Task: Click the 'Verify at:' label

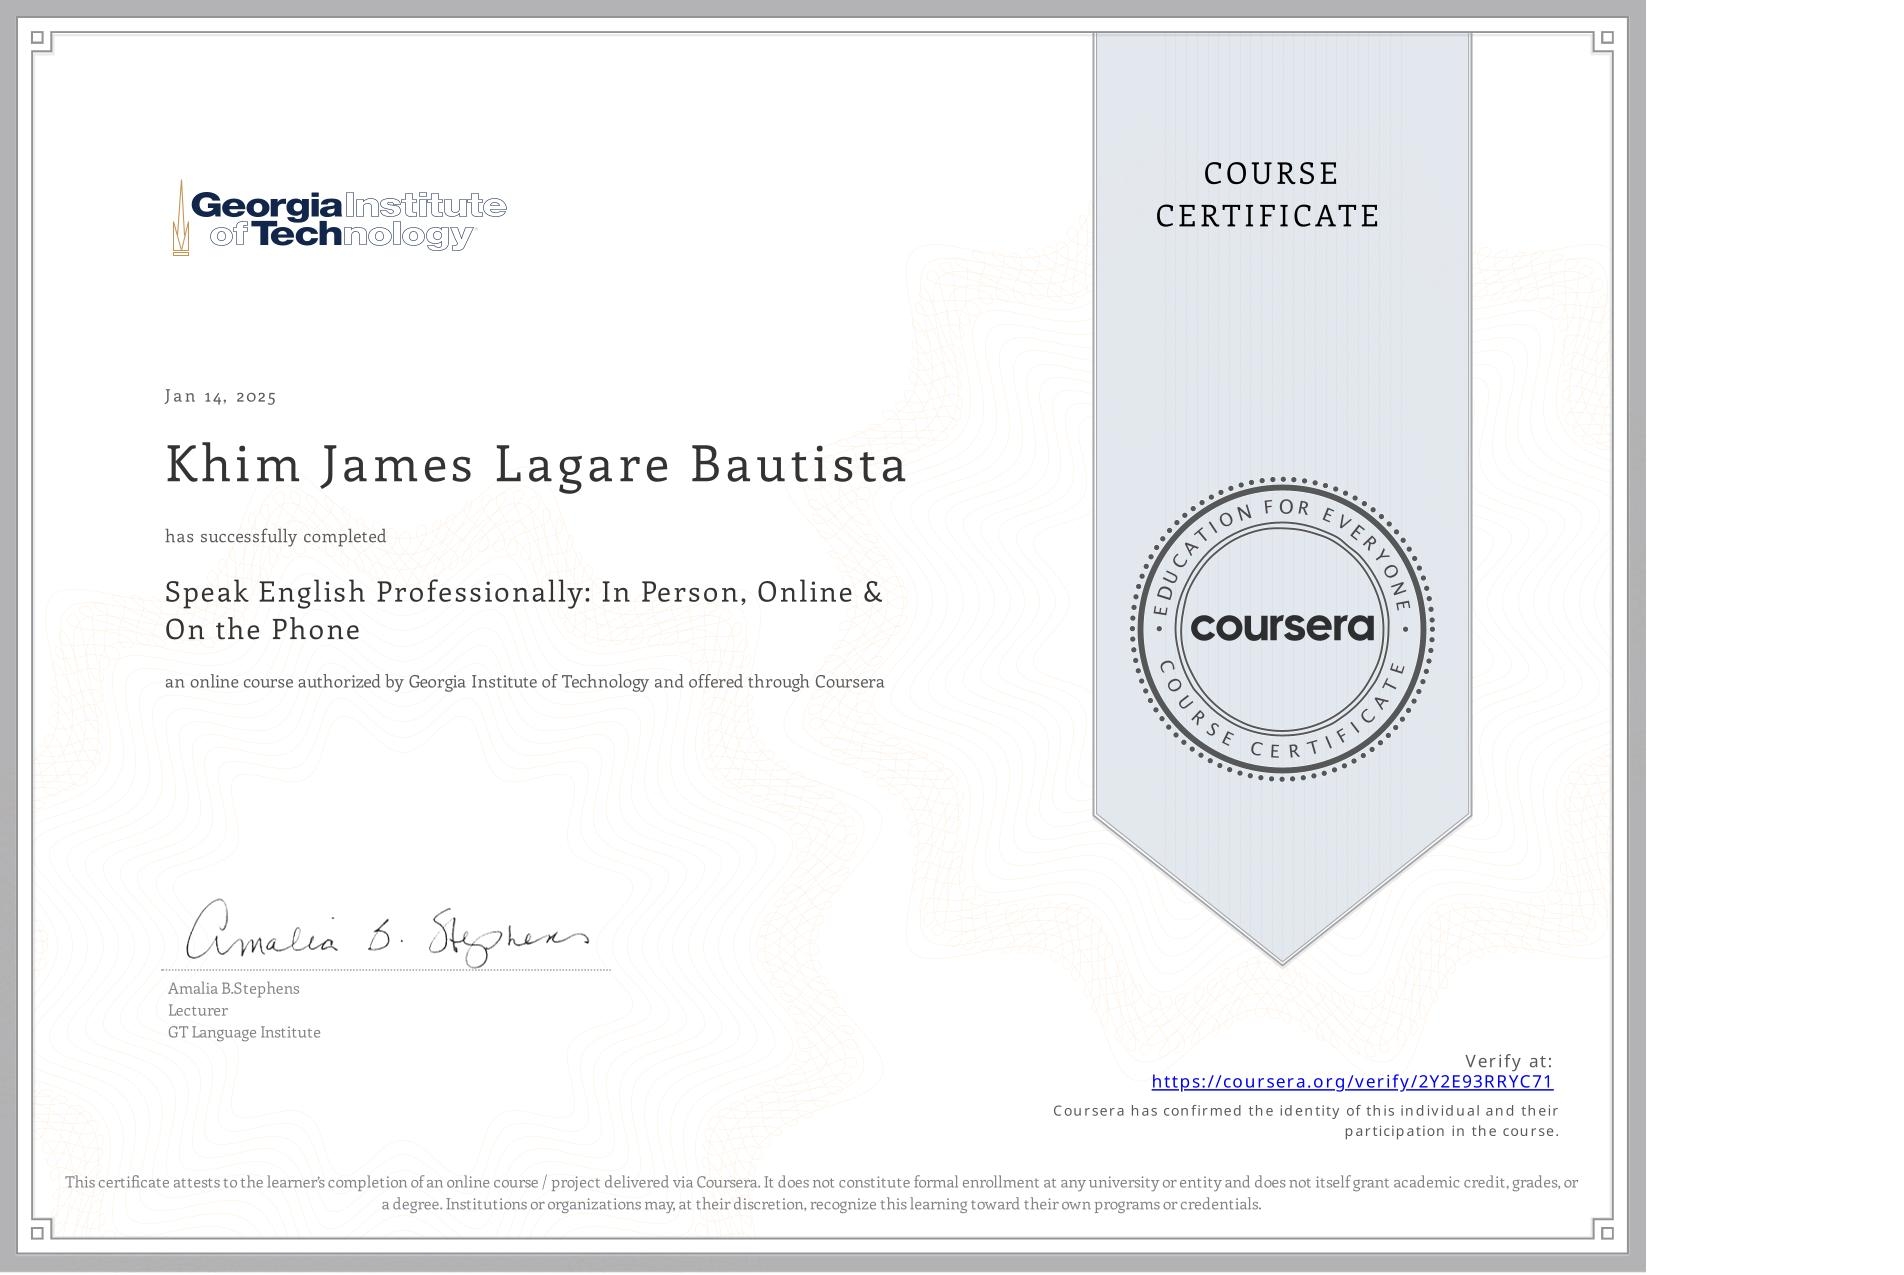Action: pos(1509,1061)
